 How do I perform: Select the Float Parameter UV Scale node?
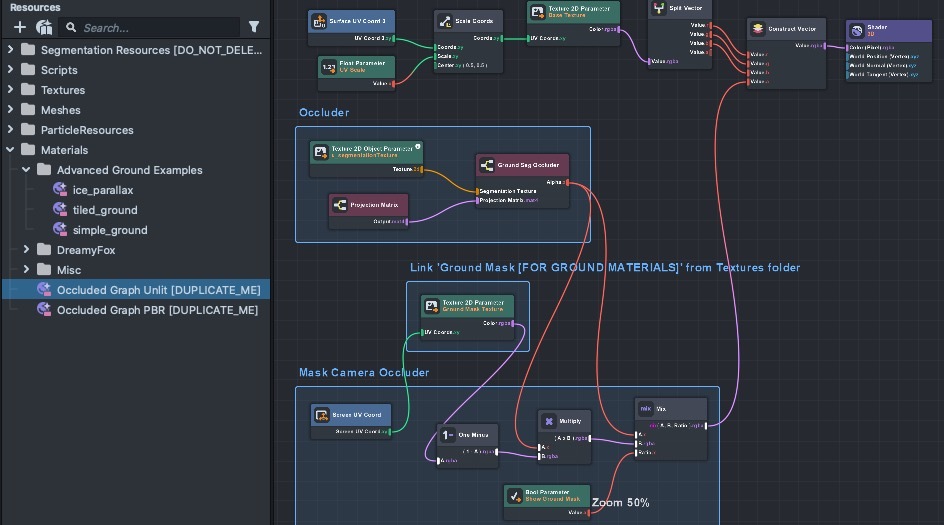[x=357, y=67]
